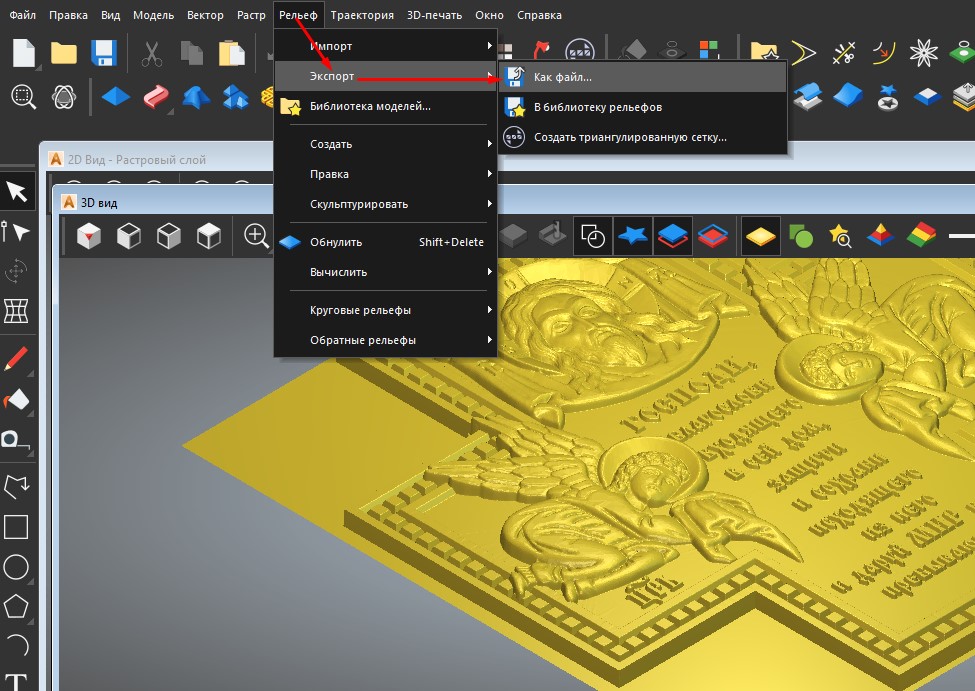Click the star with magnifier icon
The height and width of the screenshot is (691, 975).
tap(840, 236)
